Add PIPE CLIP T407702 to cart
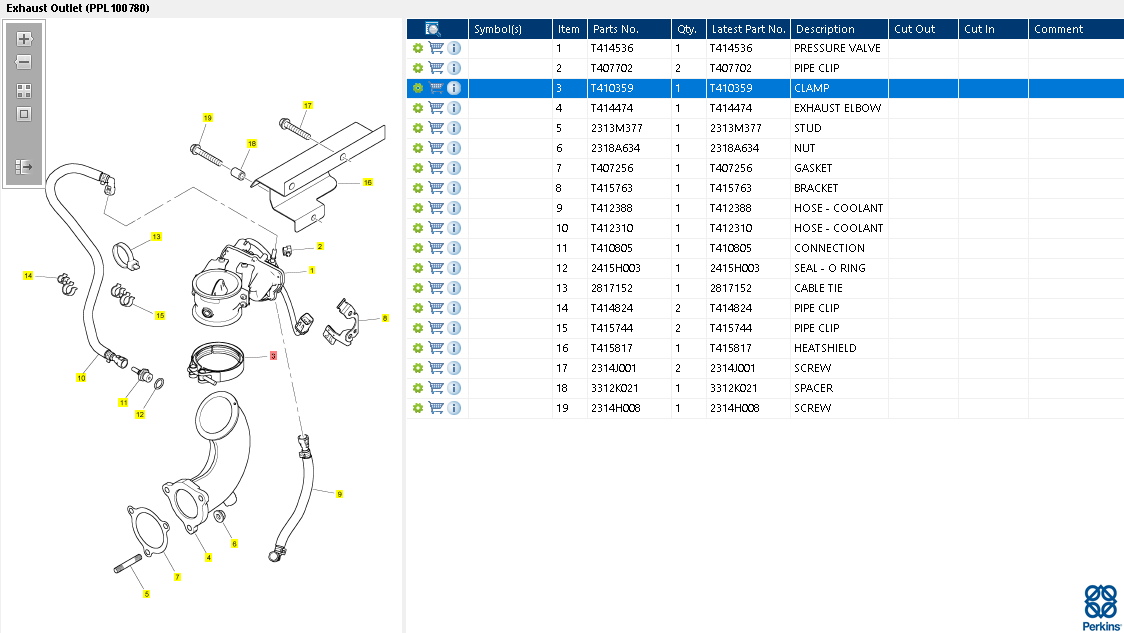 (x=436, y=68)
